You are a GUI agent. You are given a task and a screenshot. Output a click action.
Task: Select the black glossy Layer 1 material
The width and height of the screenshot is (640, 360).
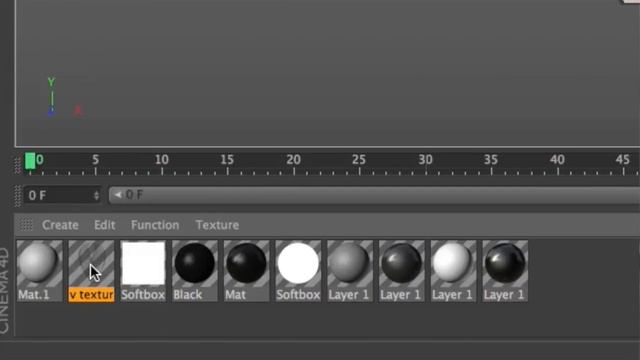pos(505,271)
